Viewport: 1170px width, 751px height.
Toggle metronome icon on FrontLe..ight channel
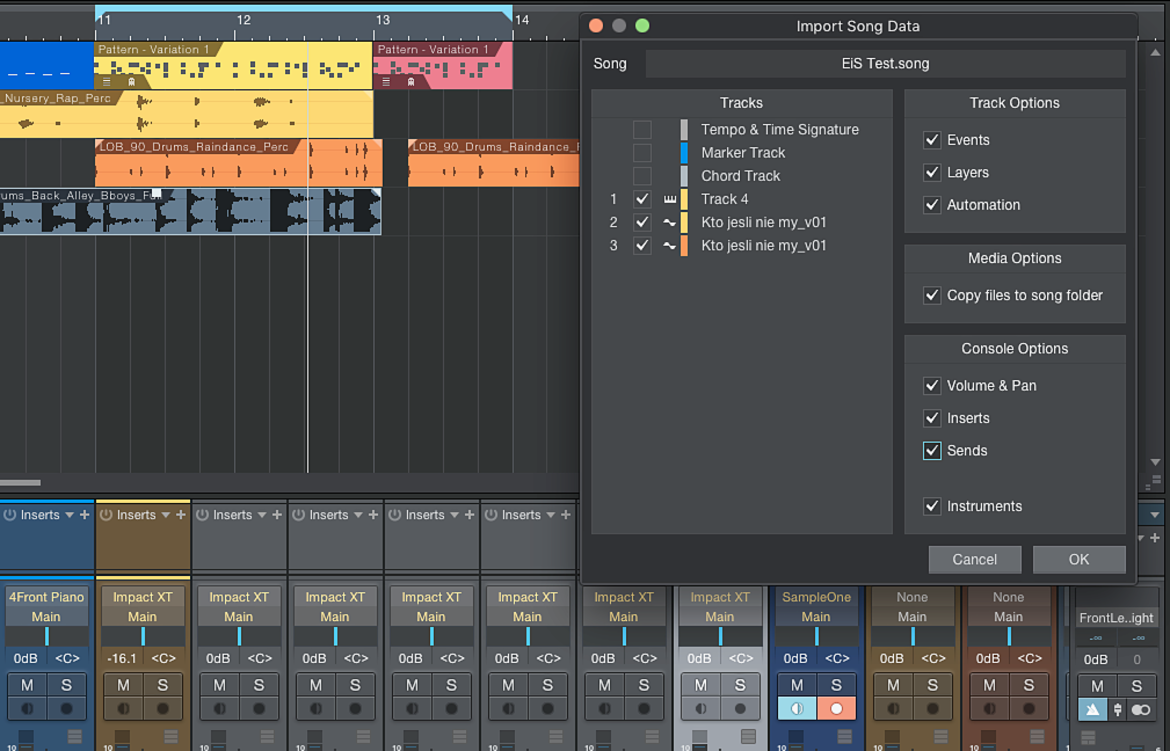click(x=1092, y=710)
